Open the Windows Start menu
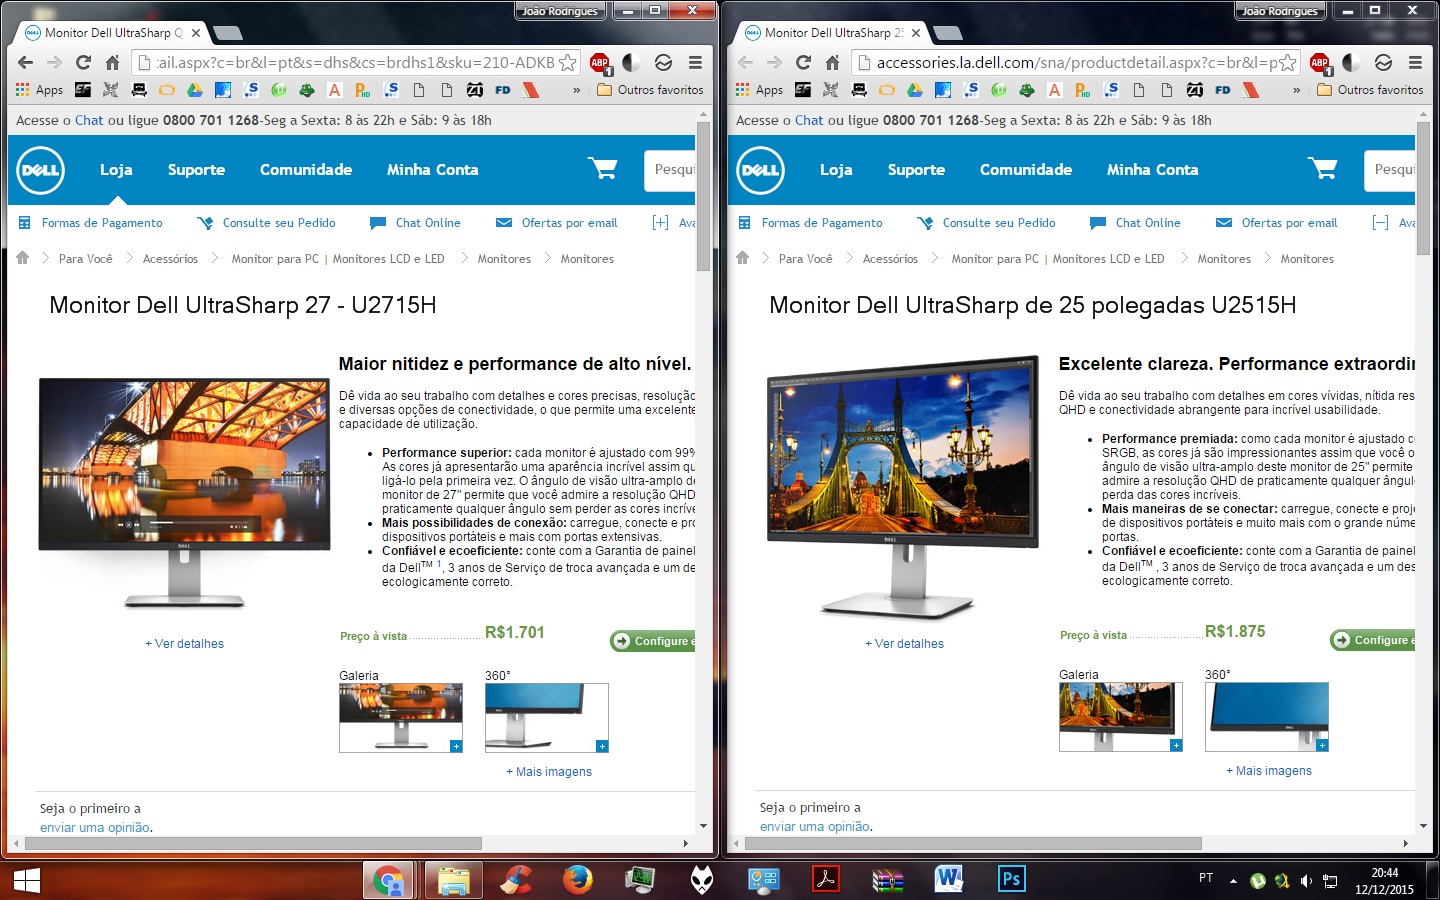 27,880
